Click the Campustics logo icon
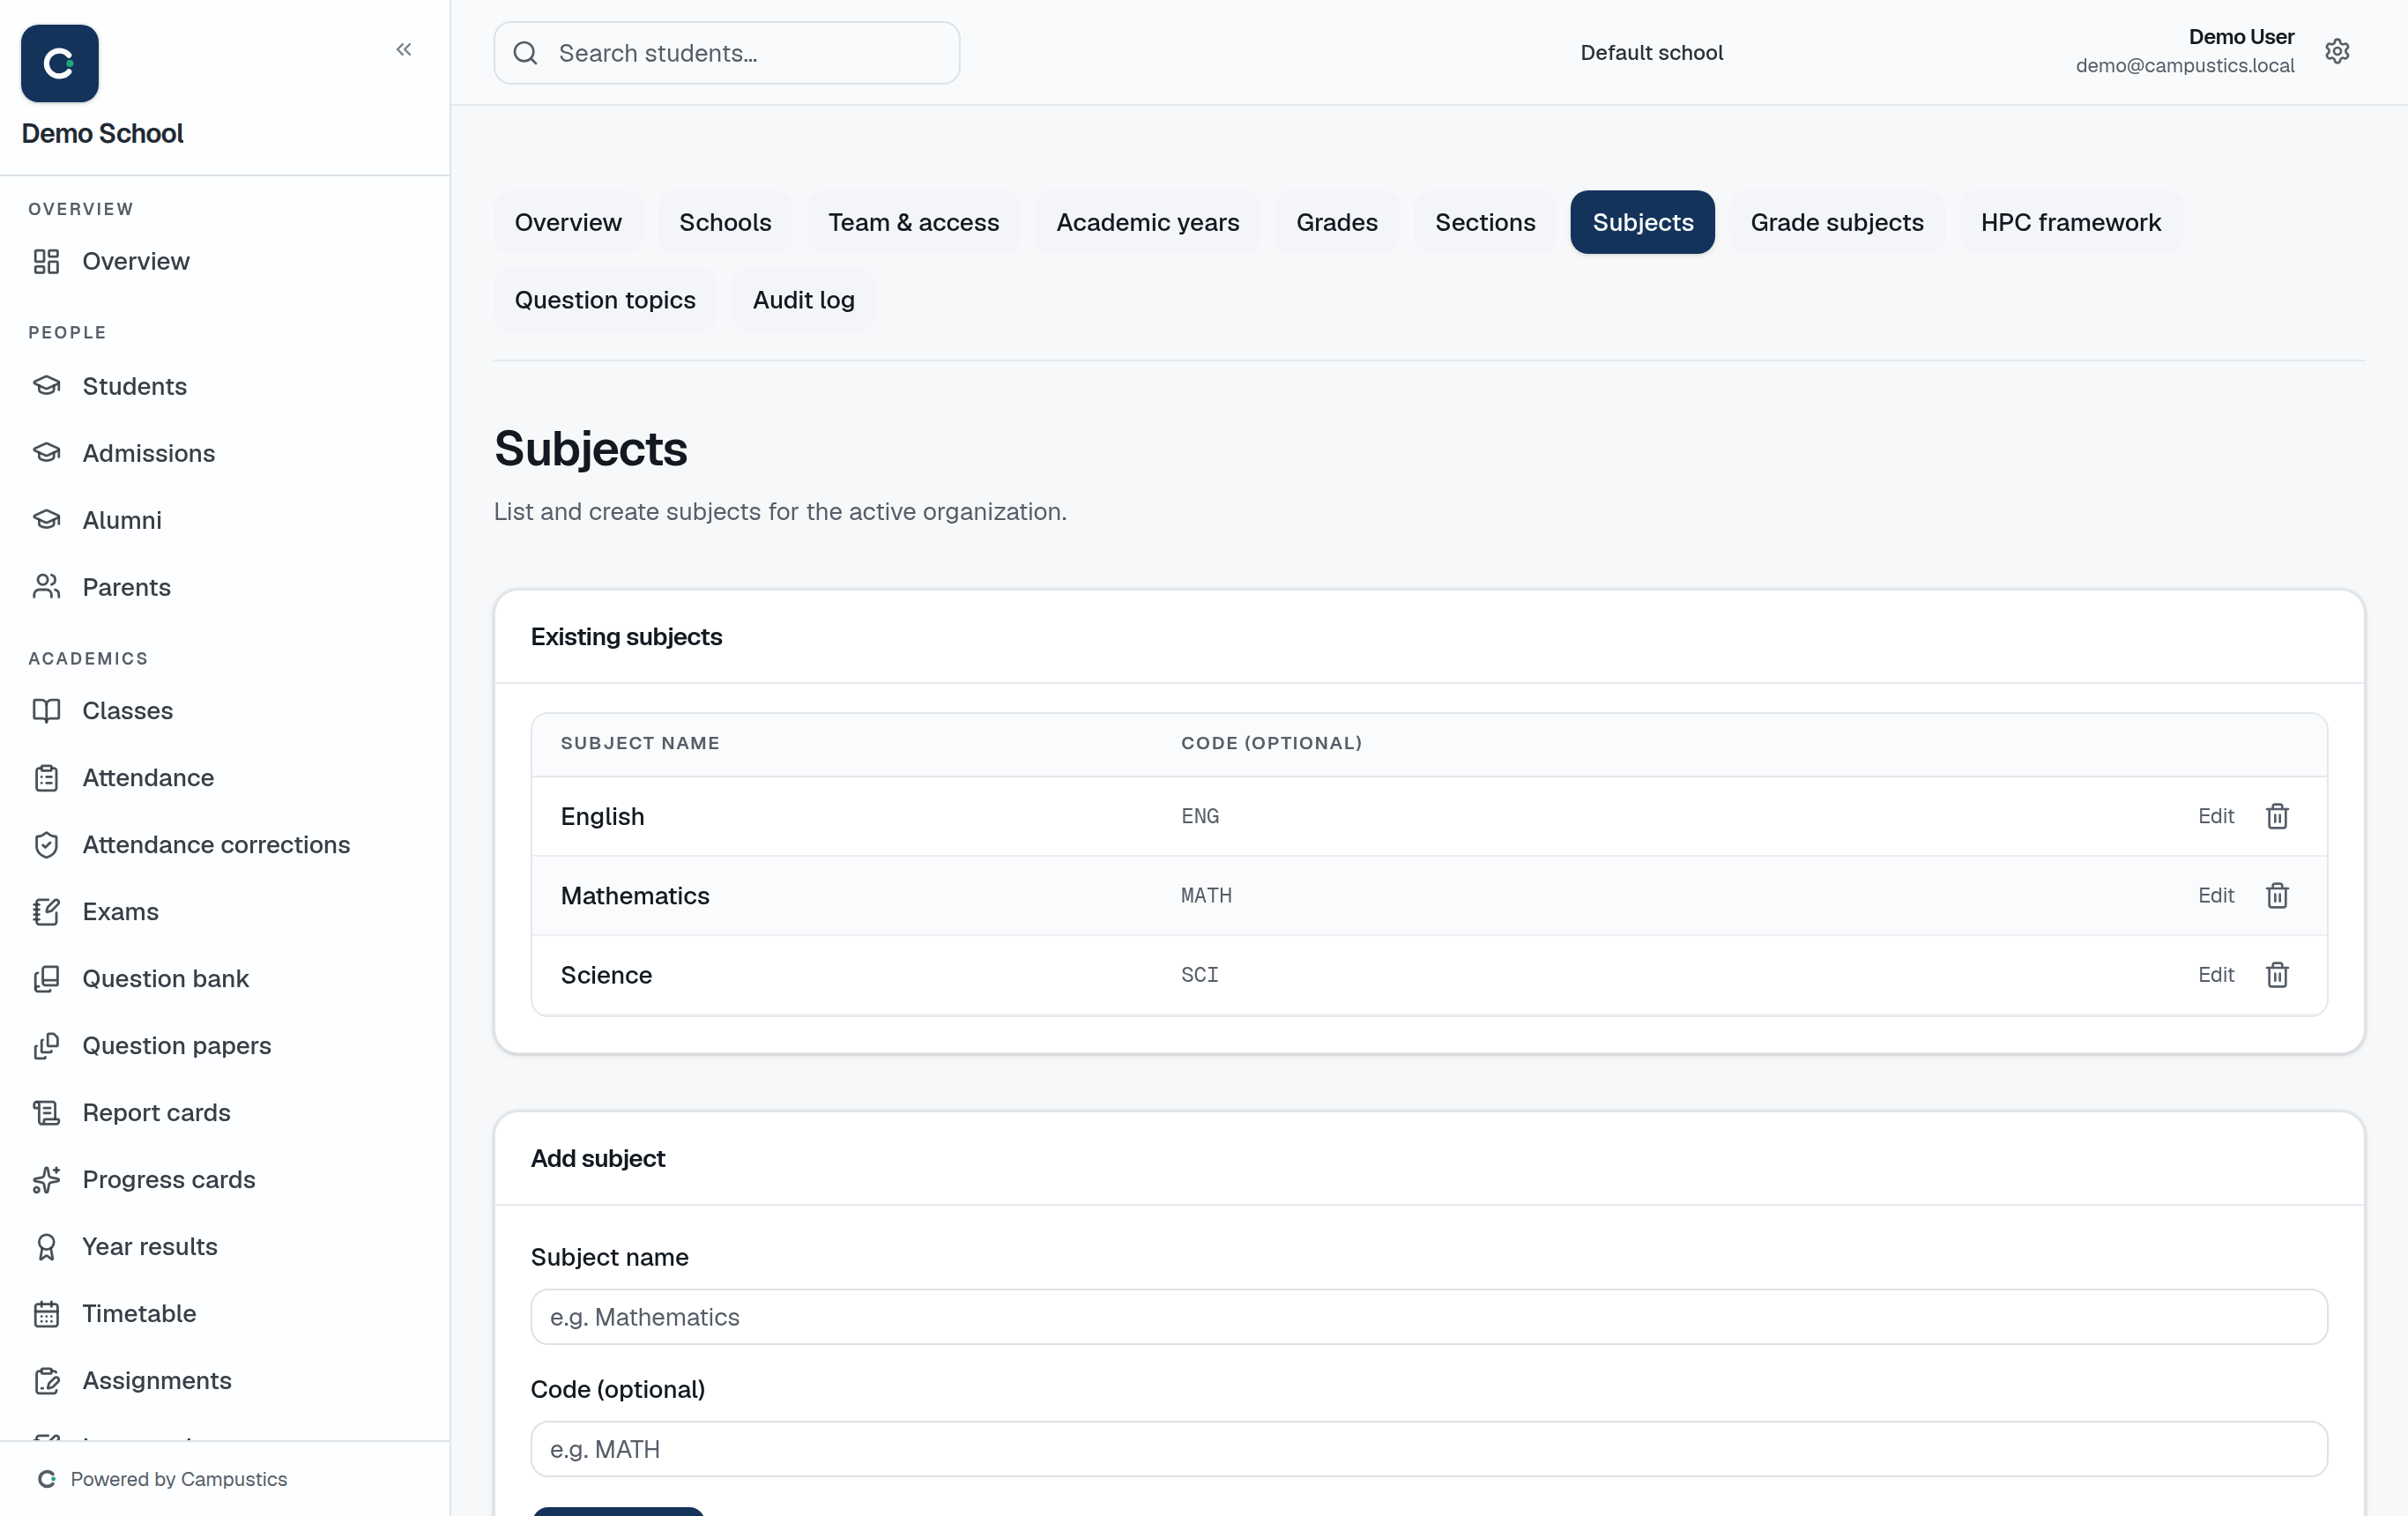The width and height of the screenshot is (2408, 1516). 59,63
